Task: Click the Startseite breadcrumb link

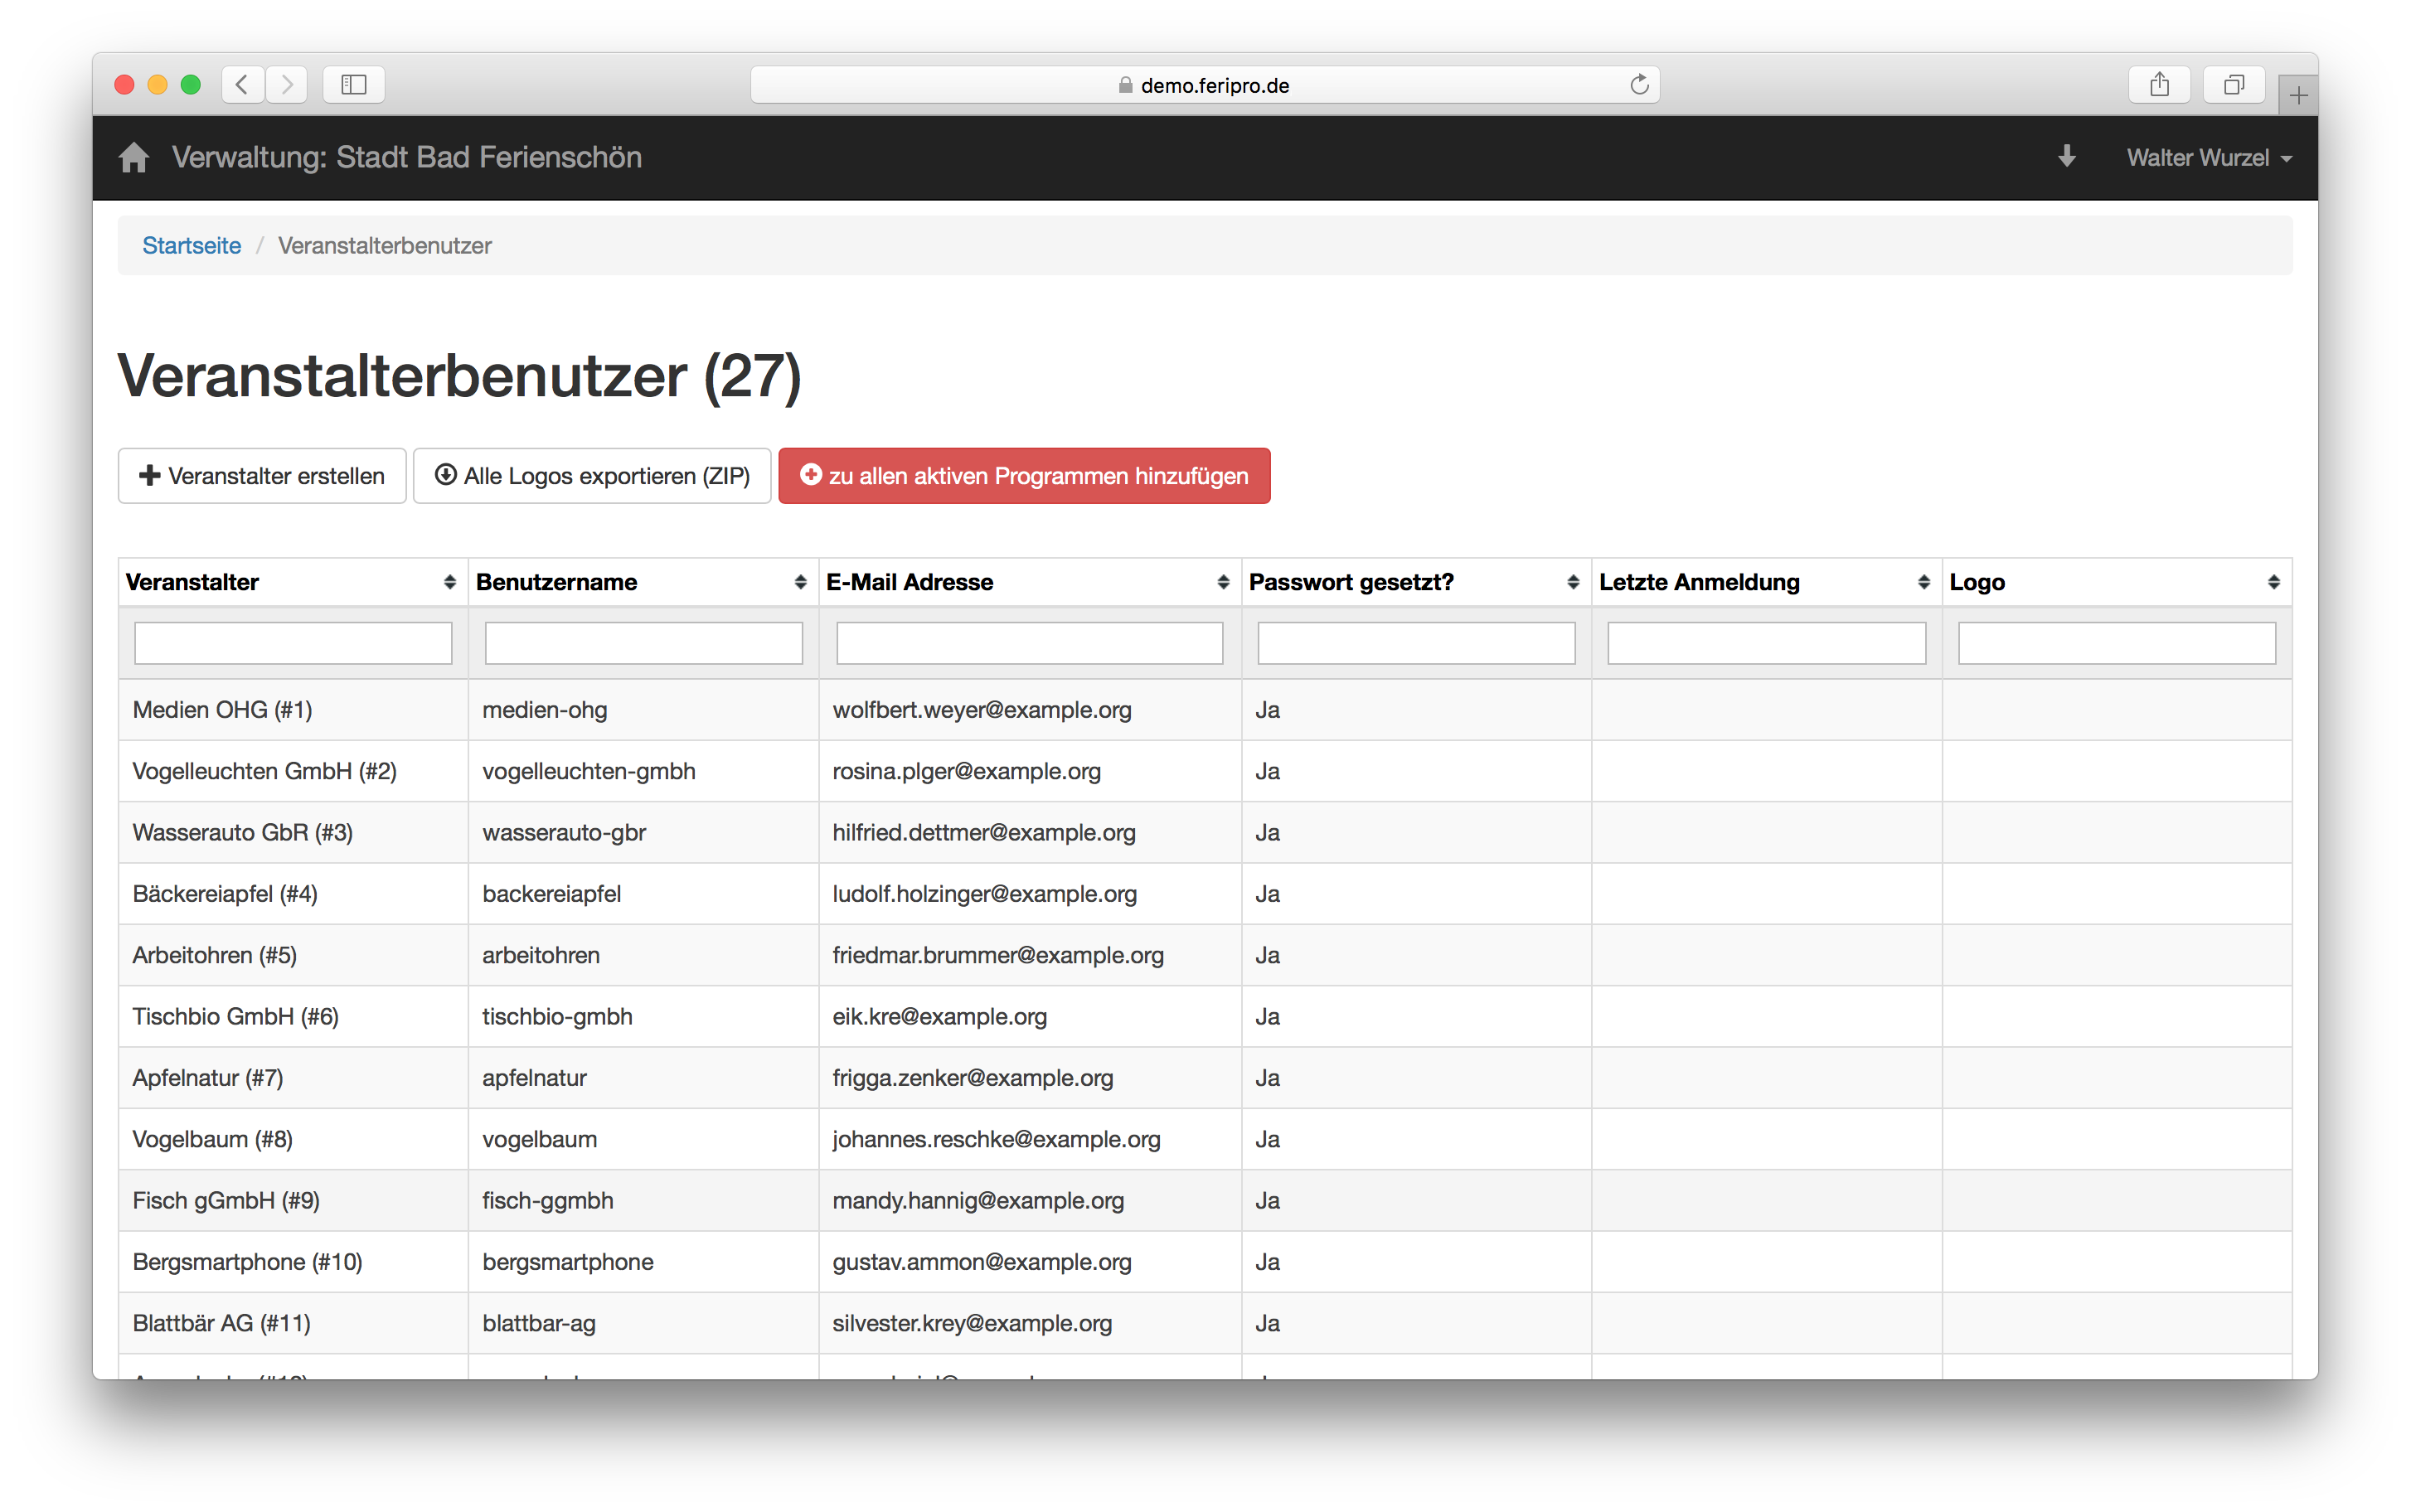Action: (191, 246)
